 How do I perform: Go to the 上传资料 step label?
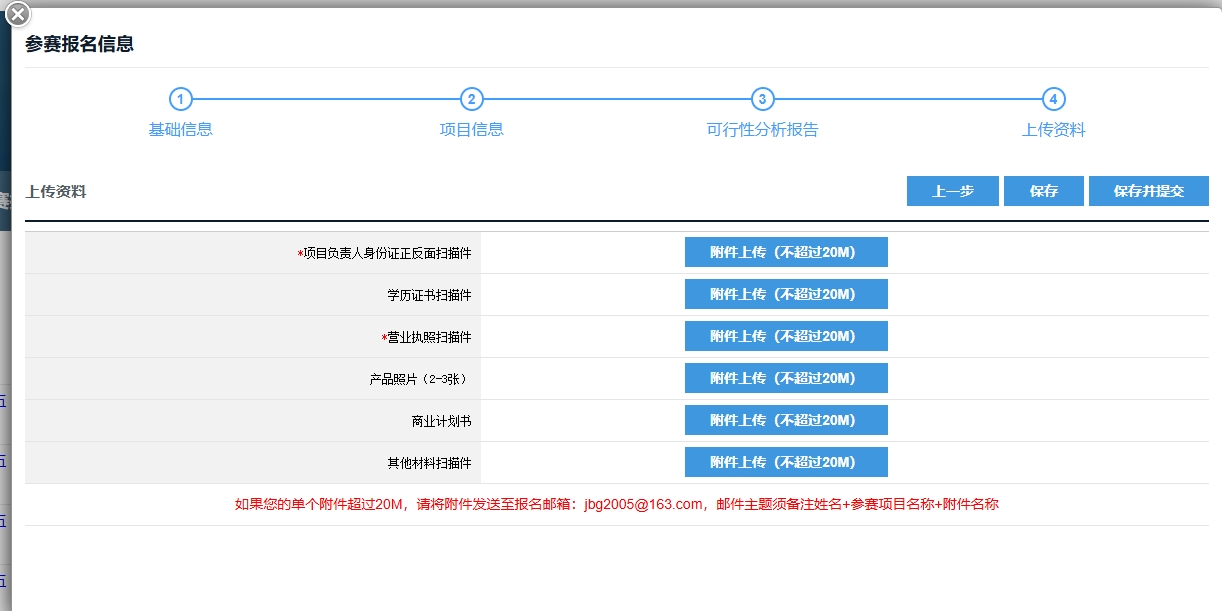click(1053, 130)
